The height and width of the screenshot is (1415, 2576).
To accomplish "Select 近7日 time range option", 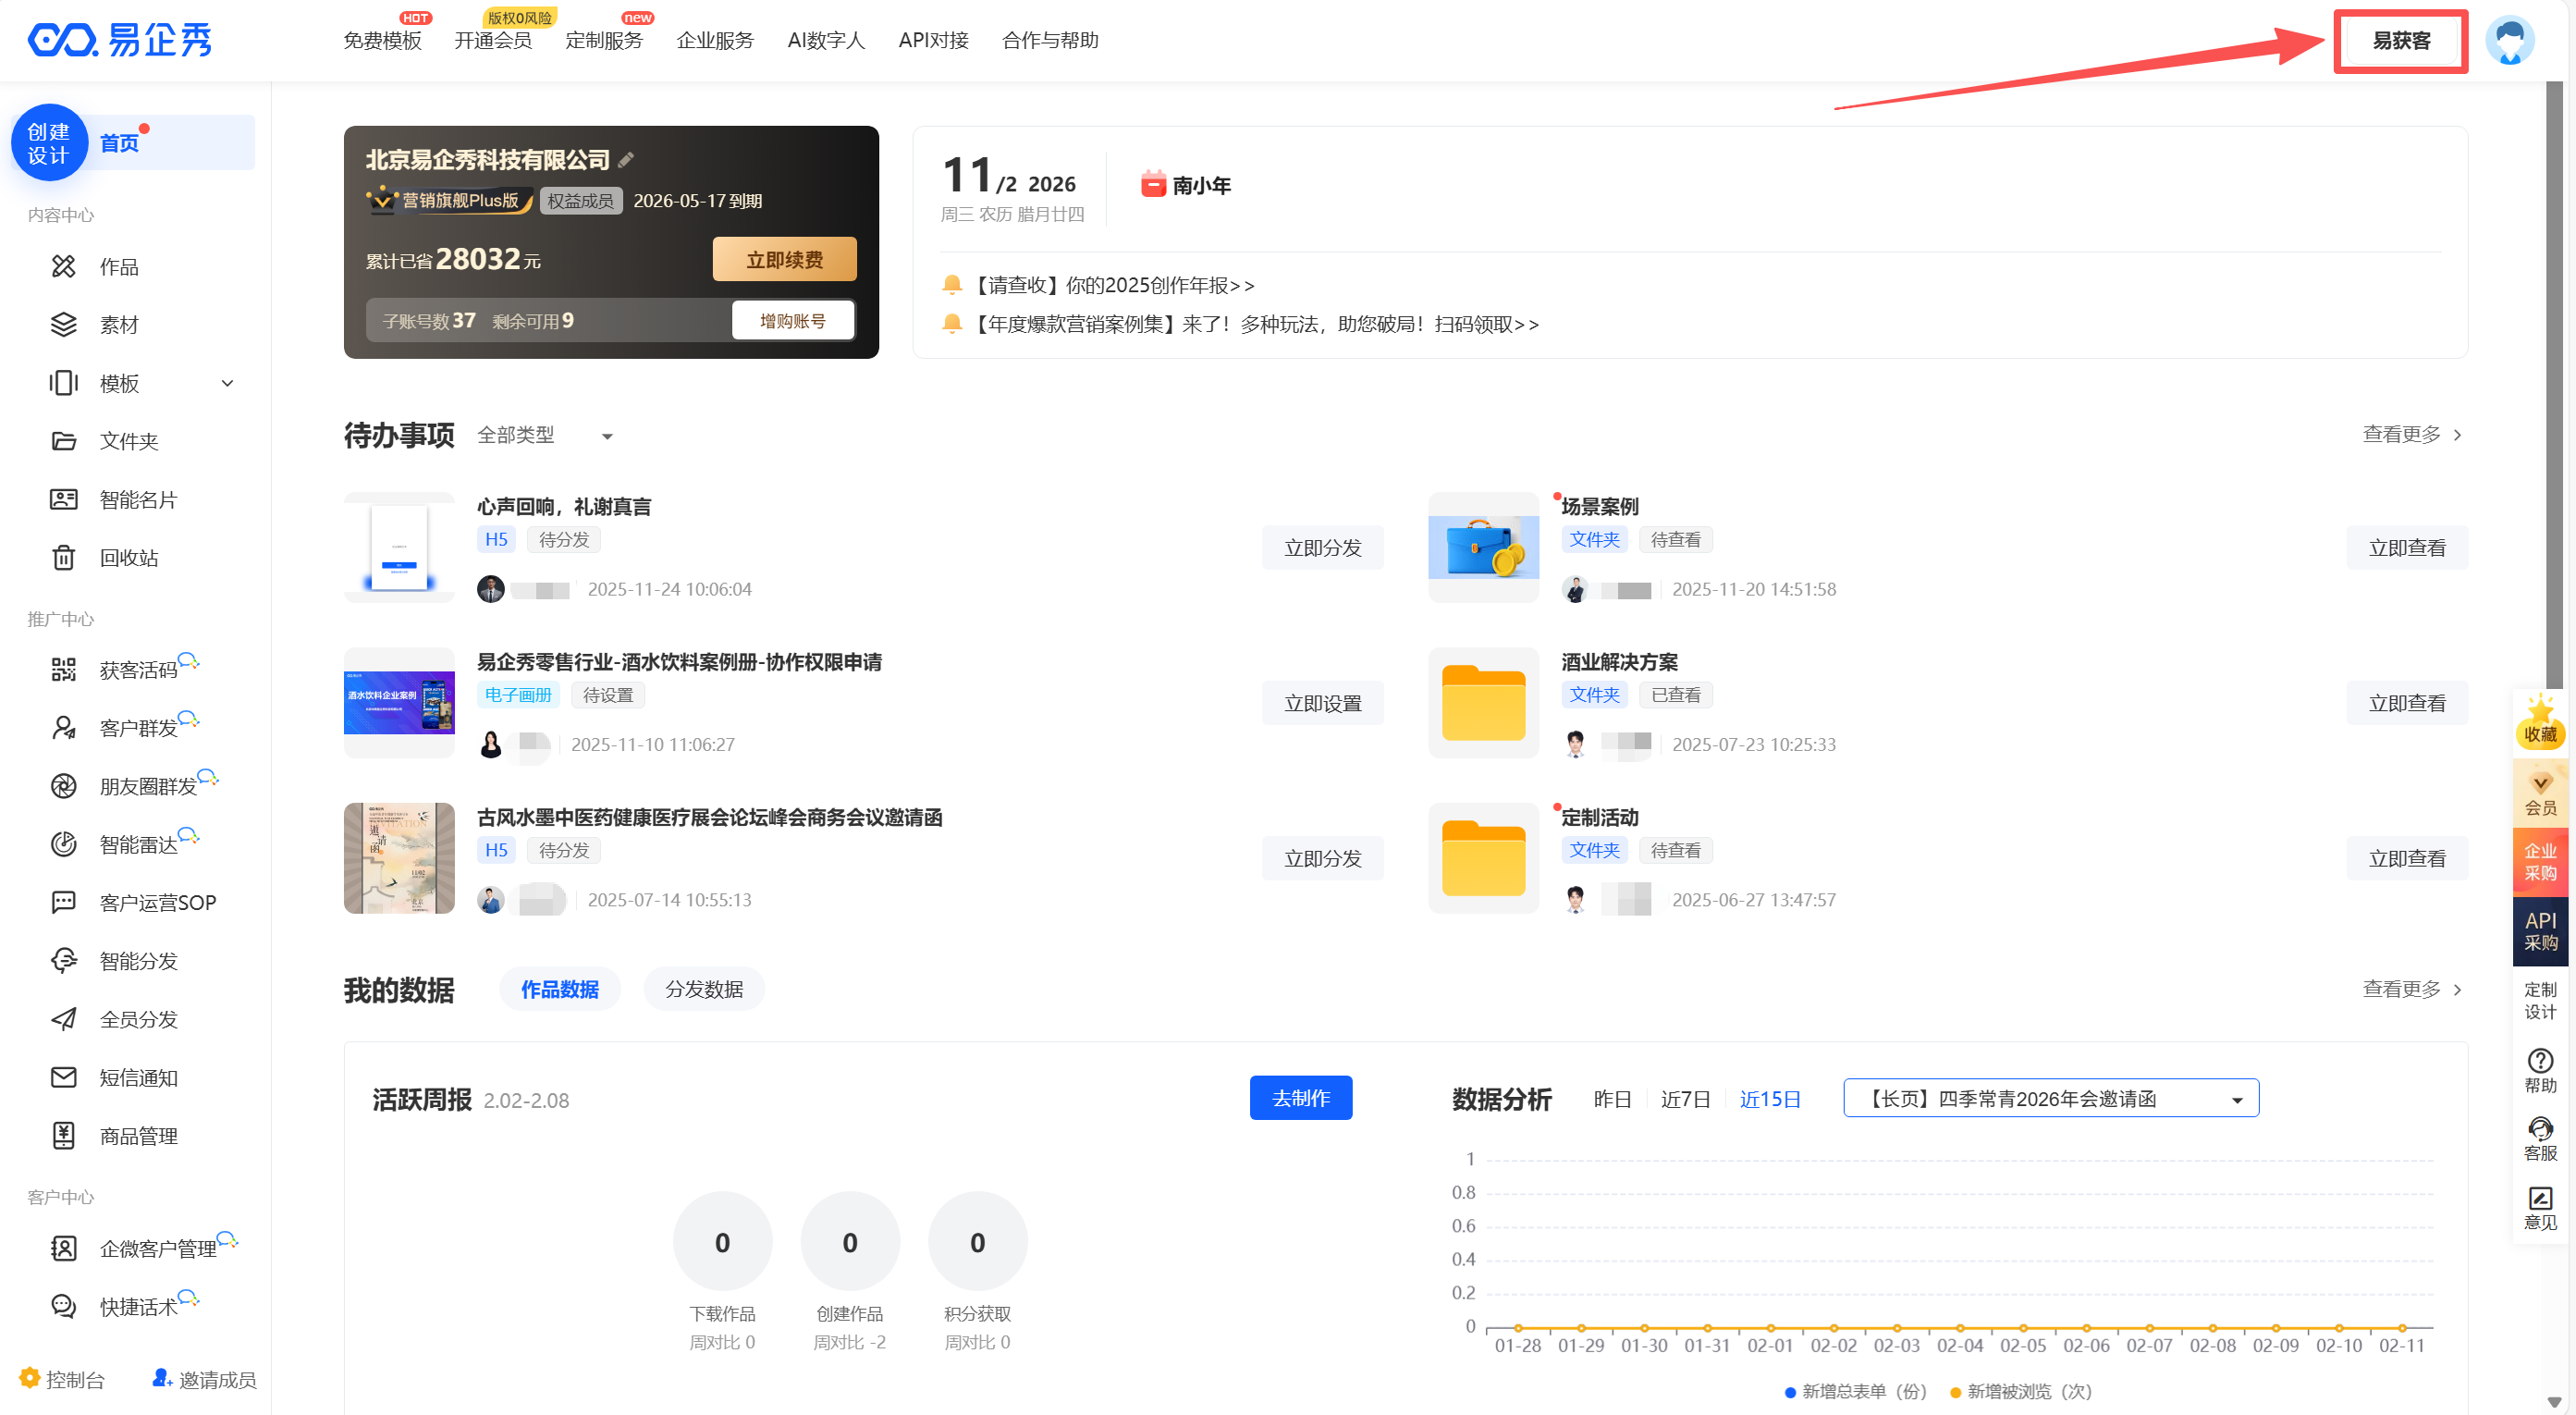I will click(x=1685, y=1099).
